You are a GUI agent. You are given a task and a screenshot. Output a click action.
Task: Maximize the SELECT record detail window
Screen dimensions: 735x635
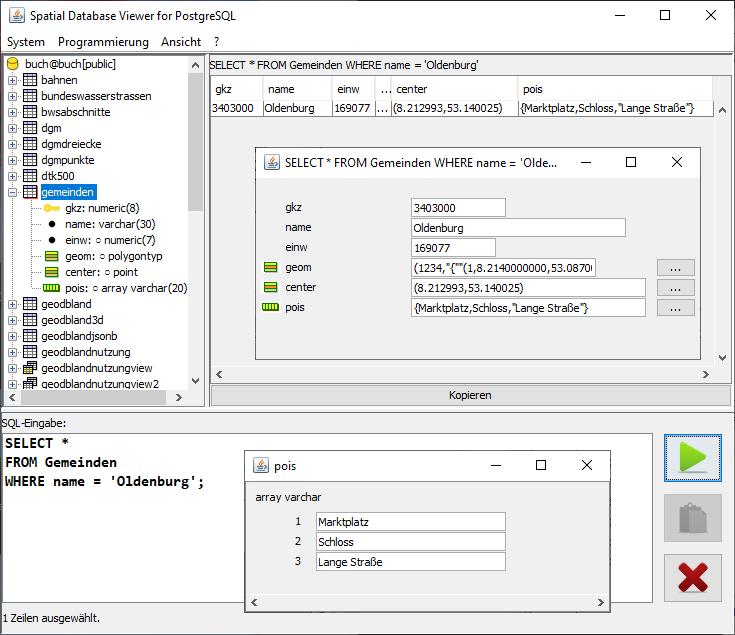(x=631, y=162)
